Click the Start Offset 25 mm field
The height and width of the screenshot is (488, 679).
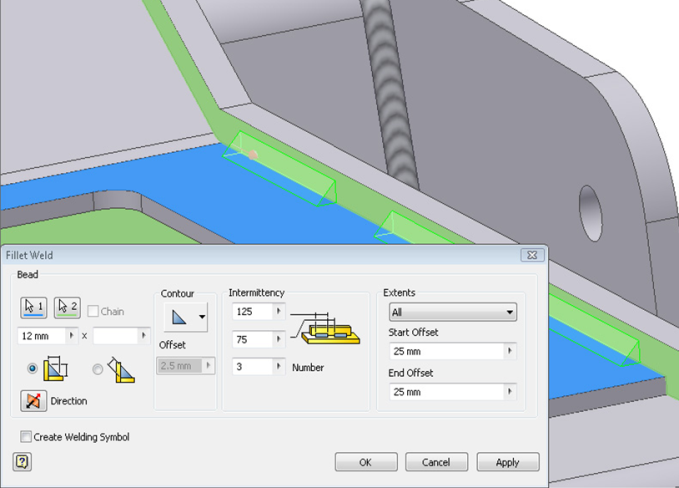tap(447, 351)
